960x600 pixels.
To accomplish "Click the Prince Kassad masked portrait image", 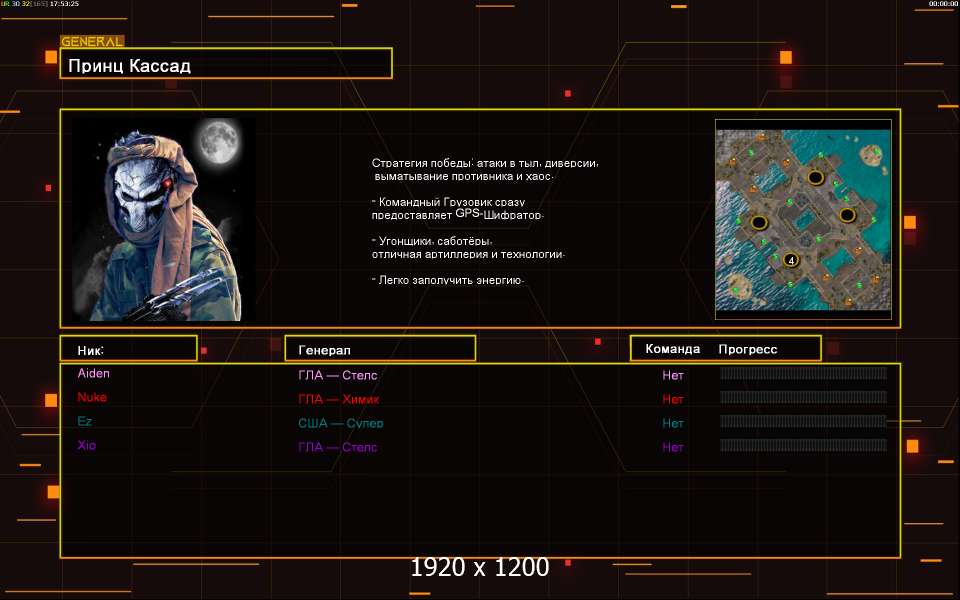I will (164, 219).
